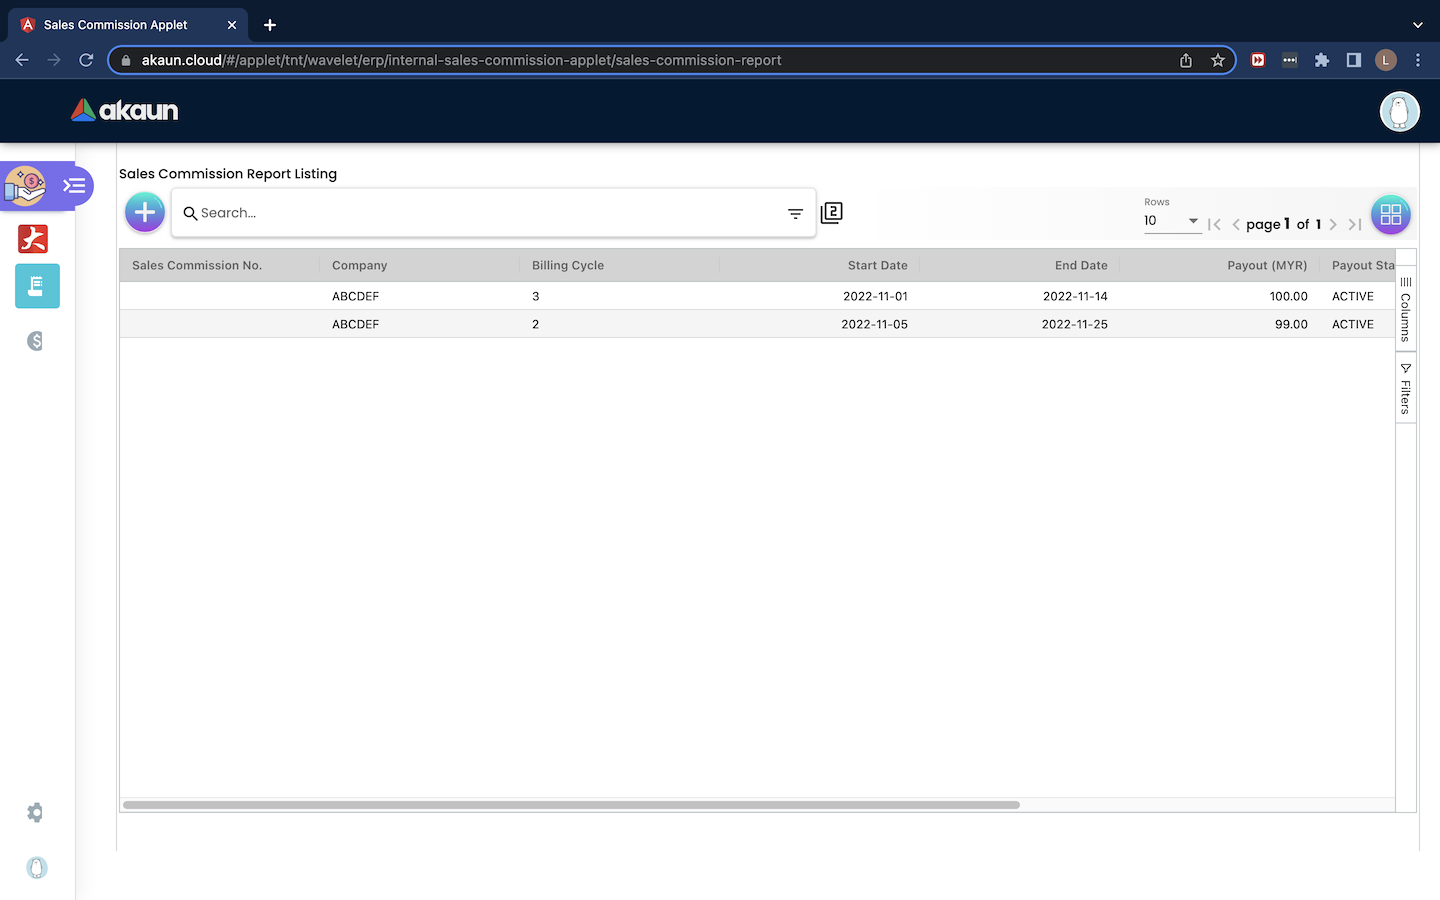Select the teal report document sidebar icon
Viewport: 1440px width, 900px height.
pos(37,286)
